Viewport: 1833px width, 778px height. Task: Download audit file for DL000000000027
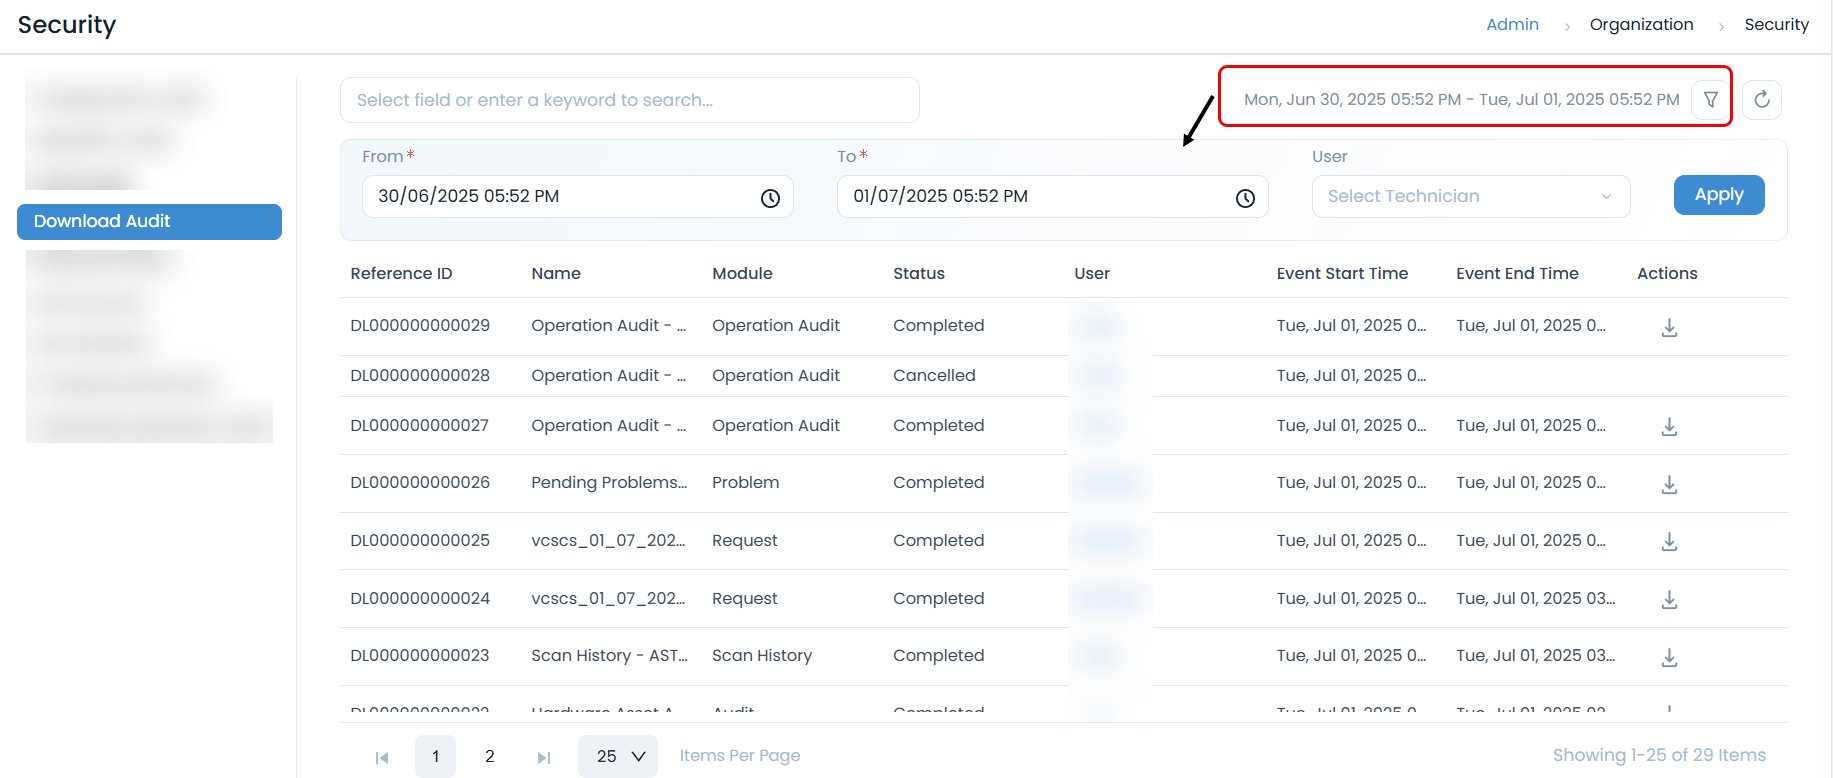[x=1669, y=427]
